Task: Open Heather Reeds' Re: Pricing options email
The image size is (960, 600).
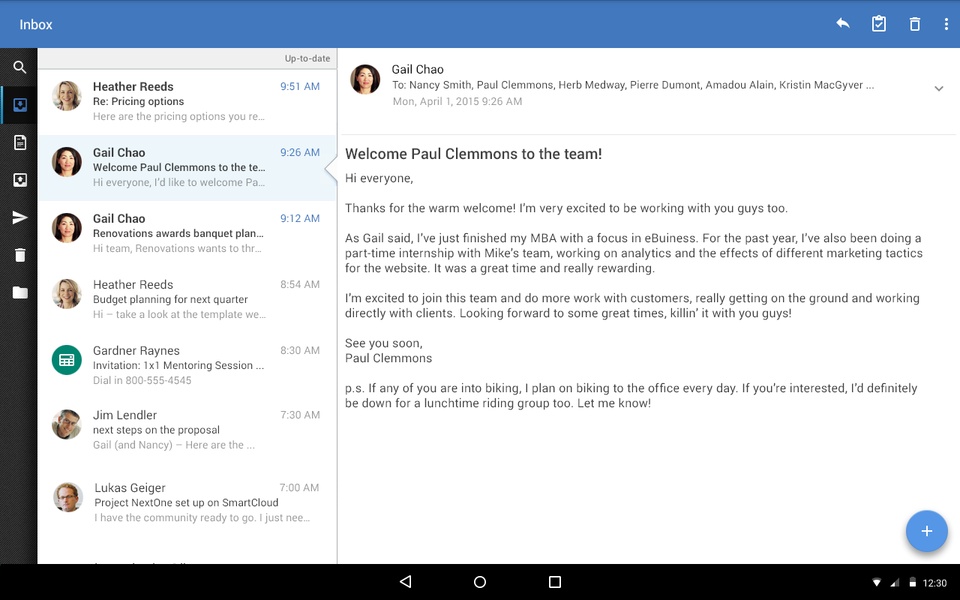Action: click(187, 102)
